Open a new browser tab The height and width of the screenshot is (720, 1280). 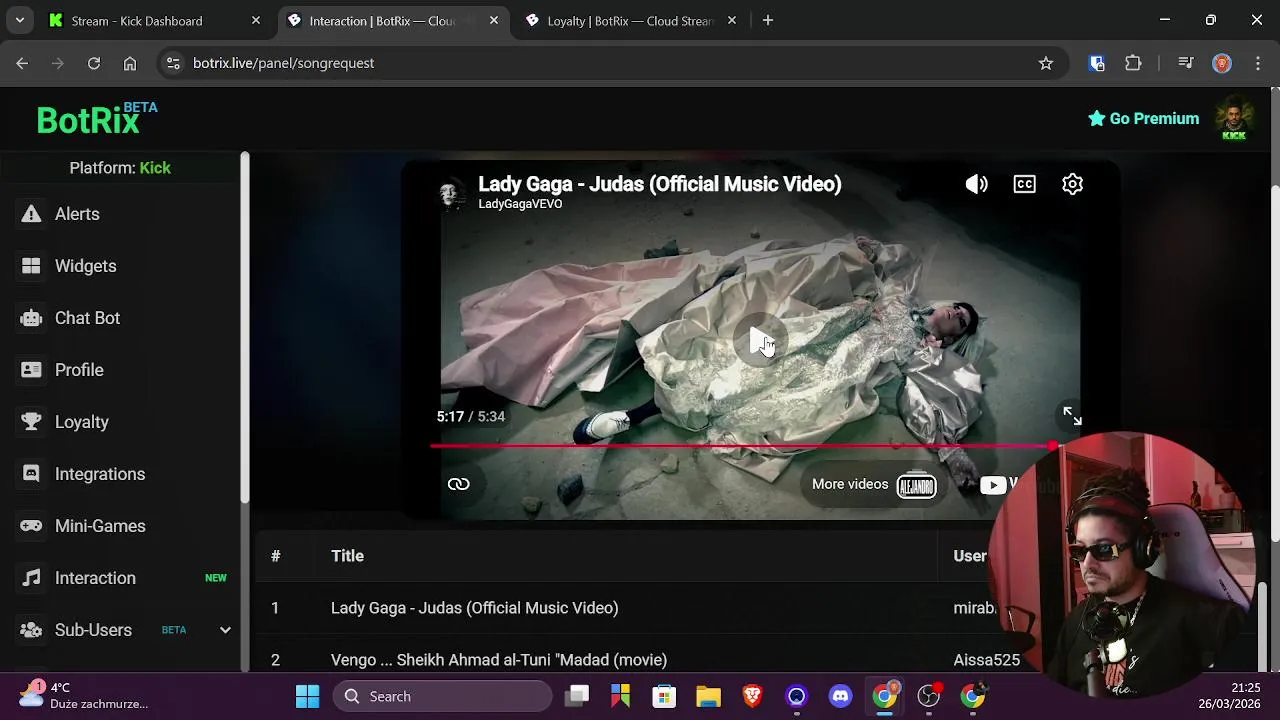pos(768,20)
